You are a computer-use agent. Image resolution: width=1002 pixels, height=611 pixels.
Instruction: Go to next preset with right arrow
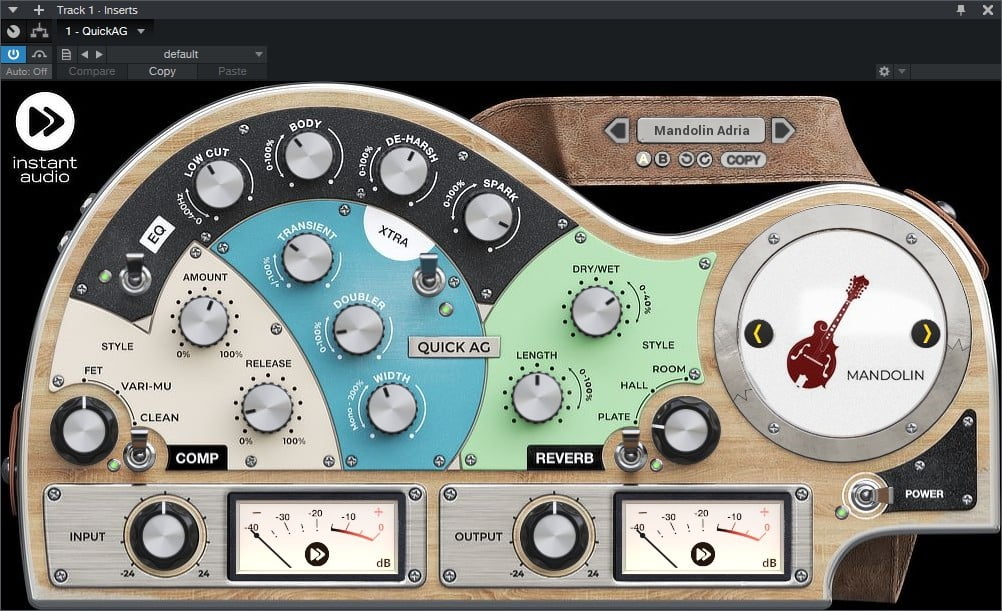[783, 130]
